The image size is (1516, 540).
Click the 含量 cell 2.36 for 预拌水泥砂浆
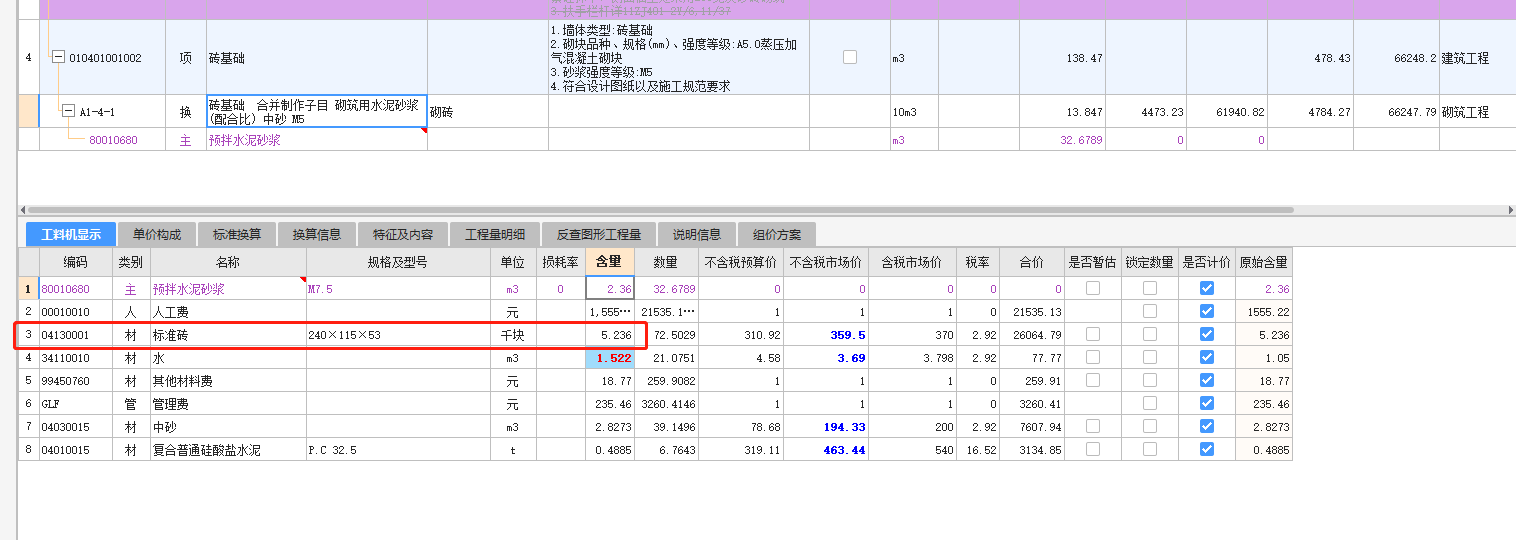tap(609, 289)
